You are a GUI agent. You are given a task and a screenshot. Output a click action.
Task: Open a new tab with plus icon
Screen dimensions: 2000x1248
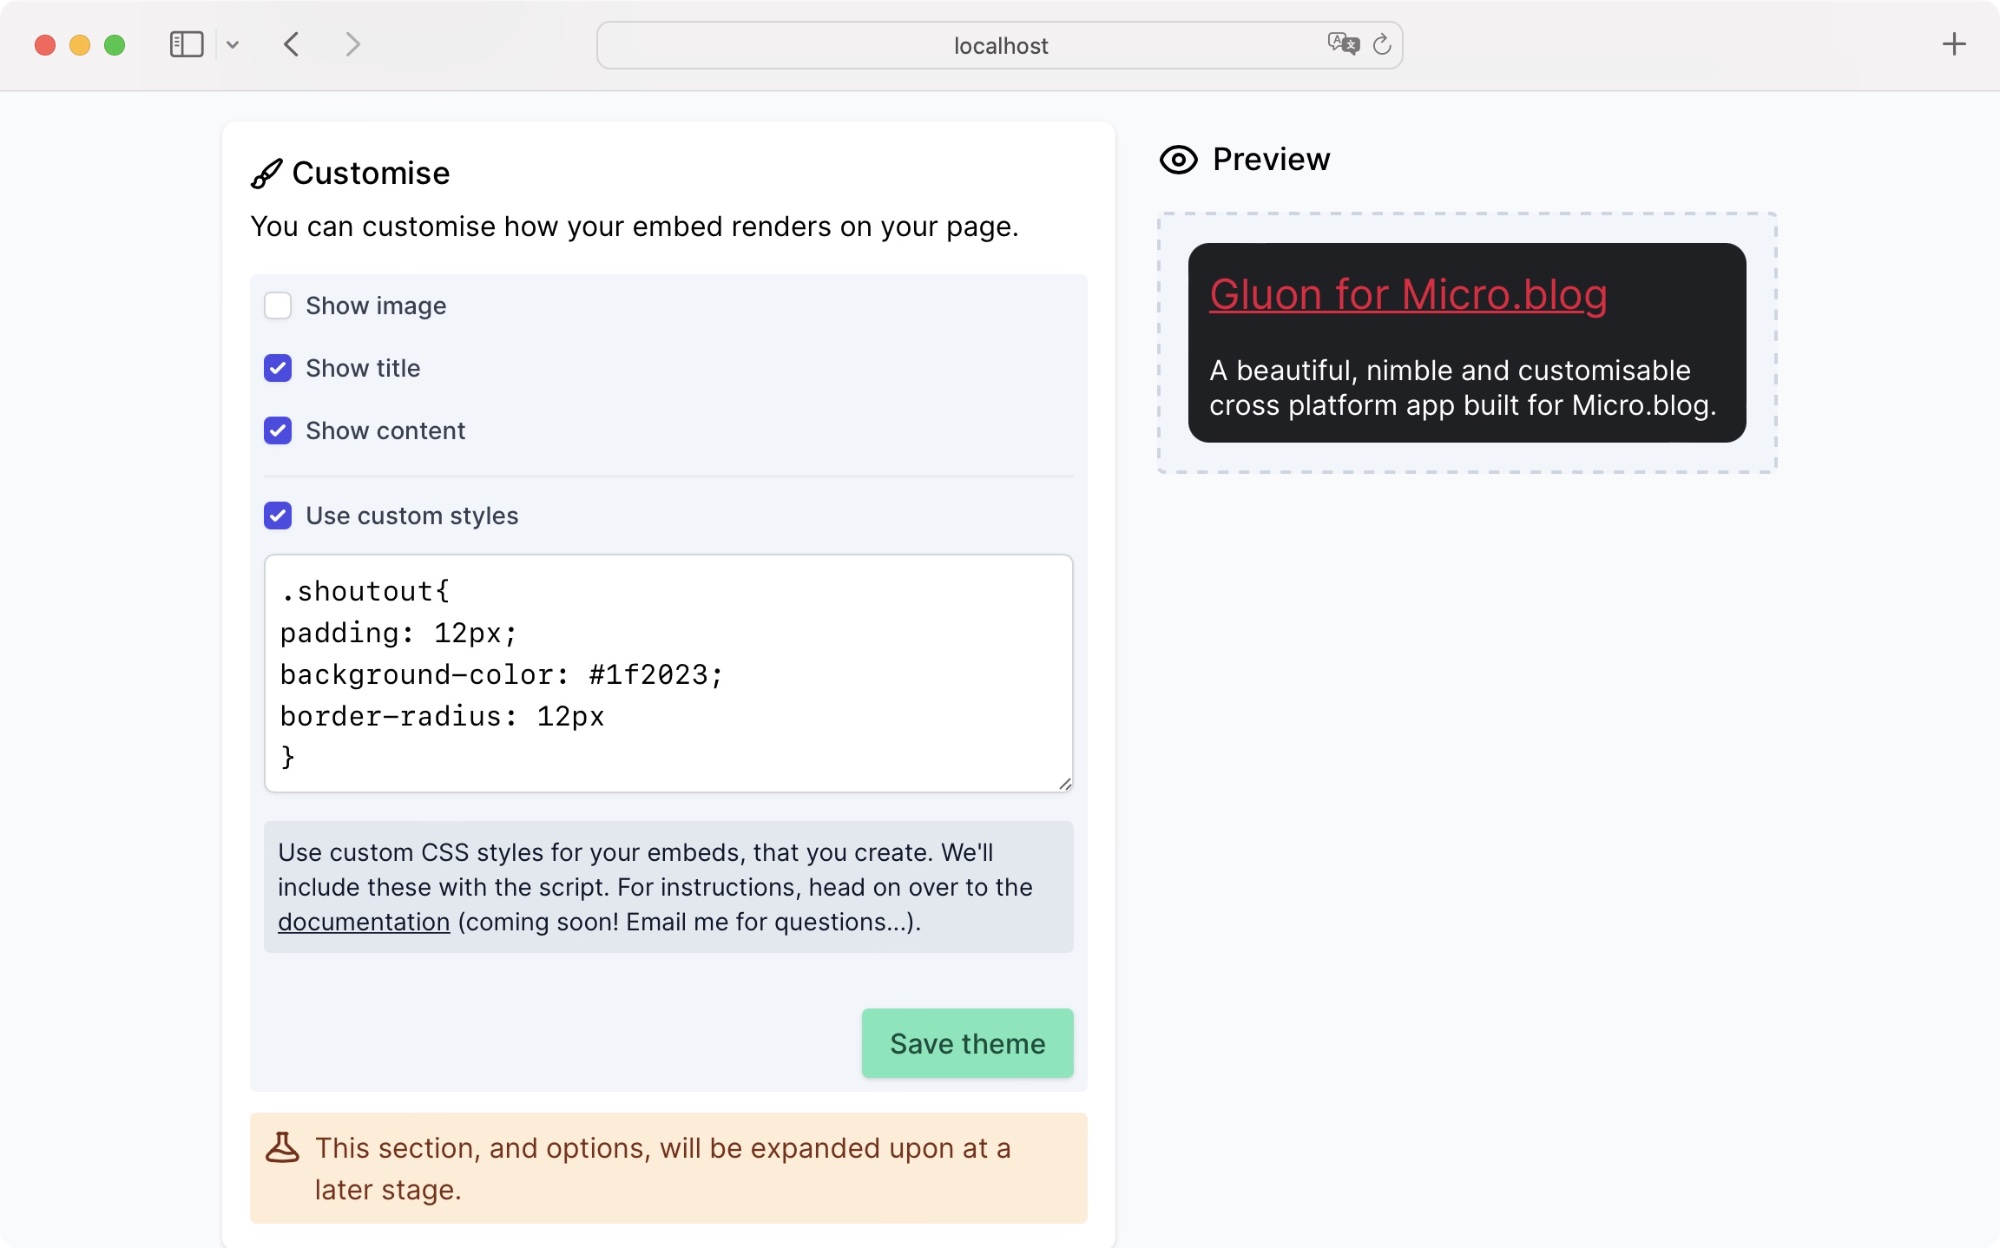[x=1954, y=44]
